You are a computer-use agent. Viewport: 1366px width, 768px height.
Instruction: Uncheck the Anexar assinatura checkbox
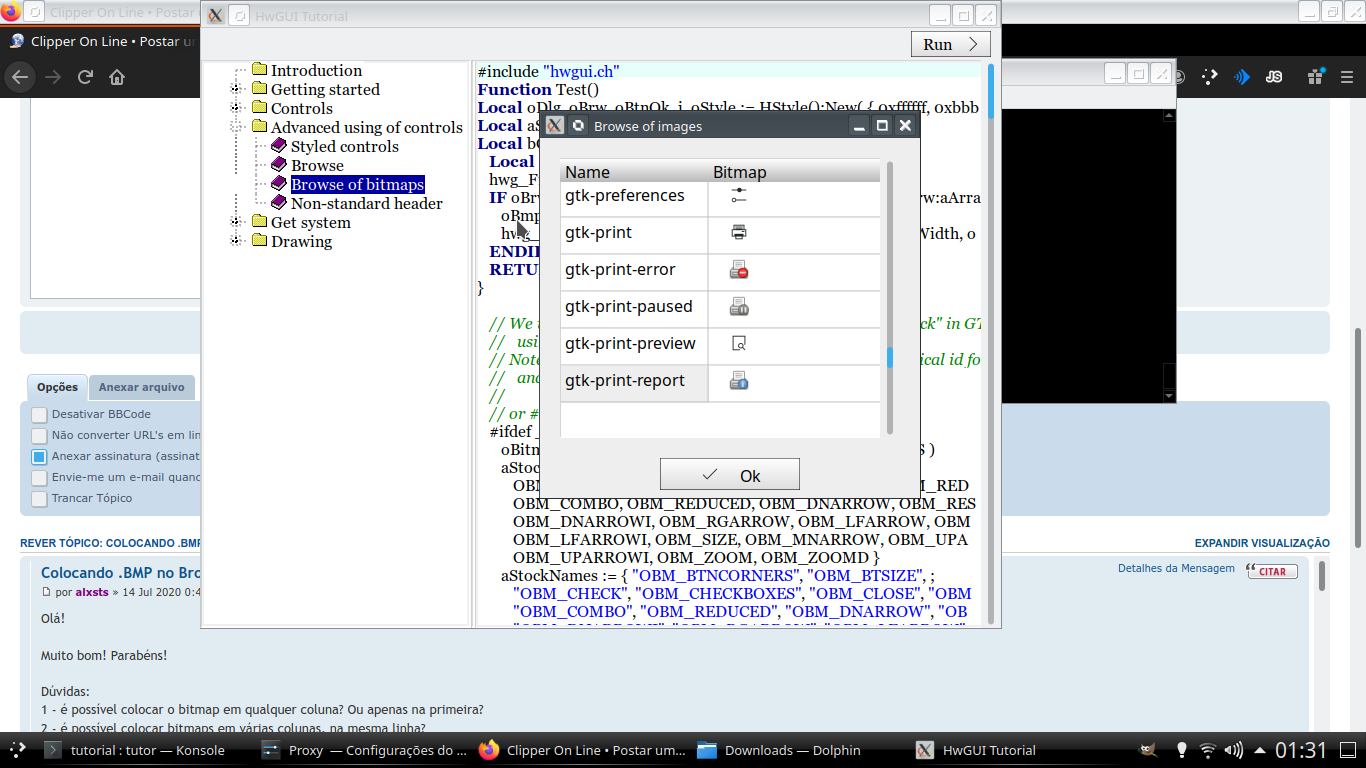pos(39,457)
